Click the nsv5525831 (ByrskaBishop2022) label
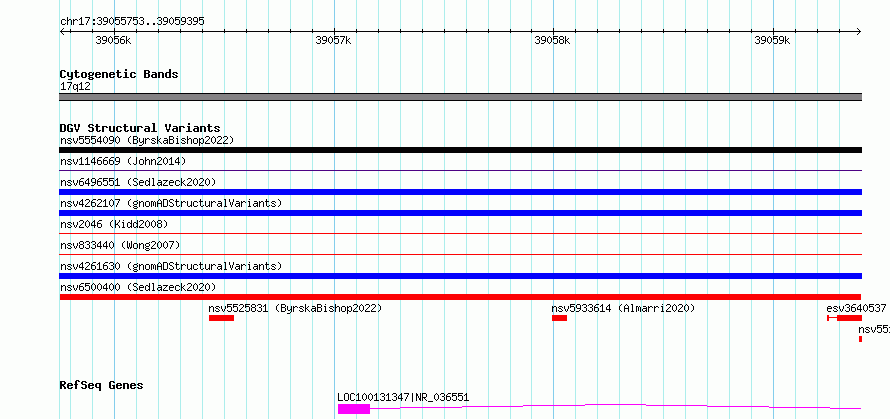890x419 pixels. (x=295, y=308)
